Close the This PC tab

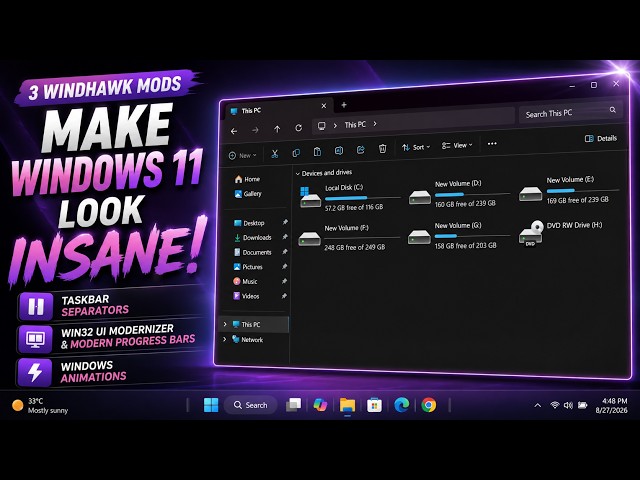pyautogui.click(x=324, y=106)
